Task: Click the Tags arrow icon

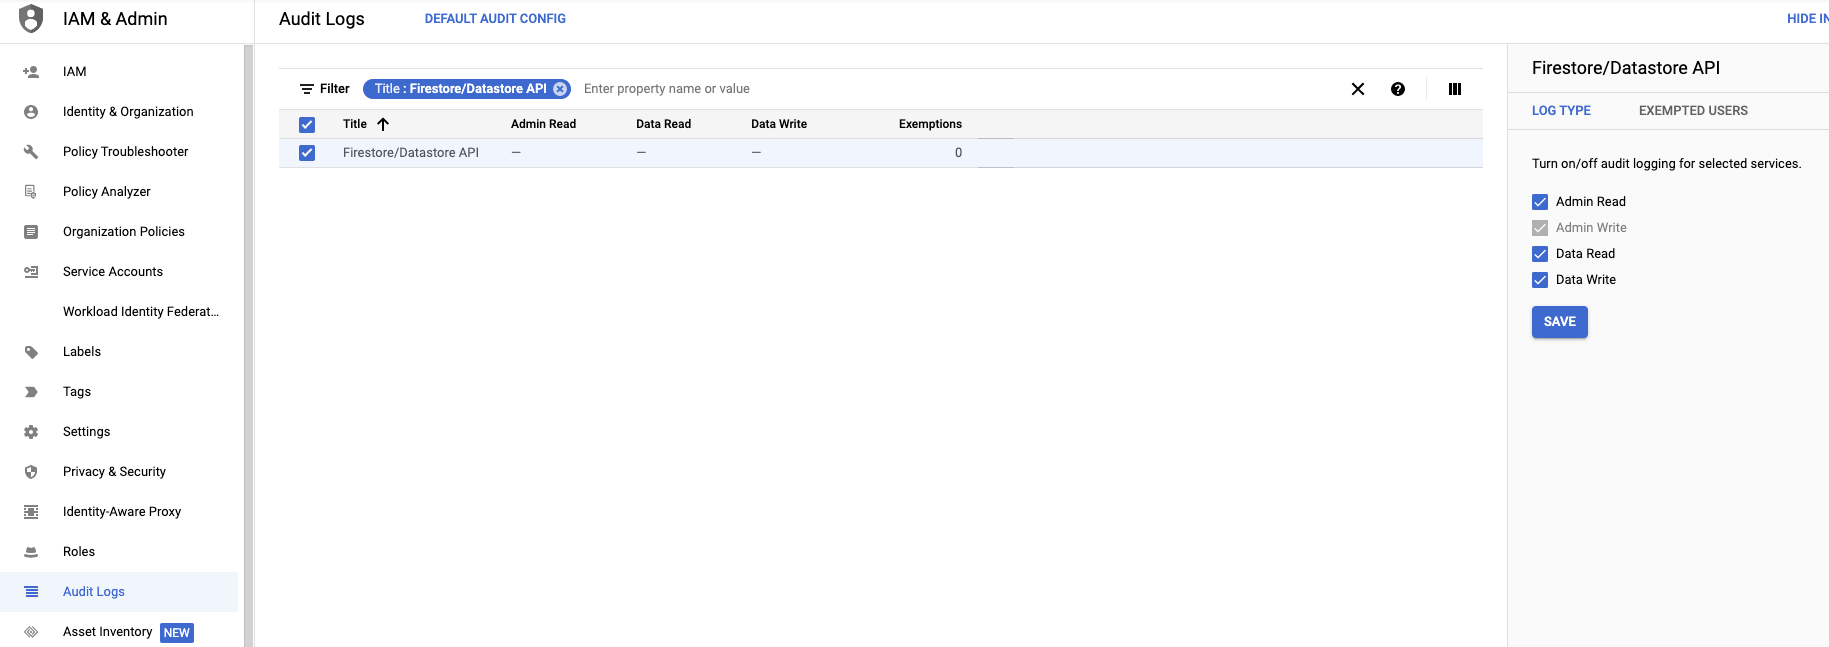Action: (x=31, y=392)
